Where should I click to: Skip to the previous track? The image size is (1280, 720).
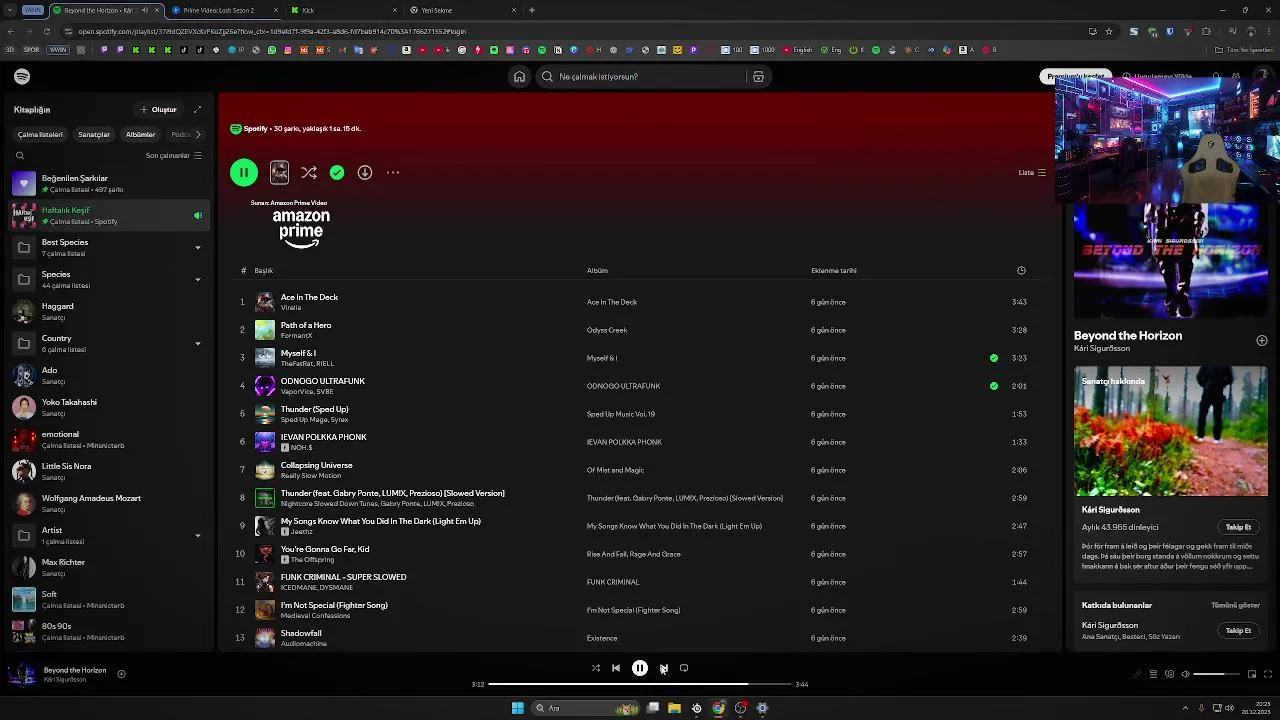coord(616,668)
